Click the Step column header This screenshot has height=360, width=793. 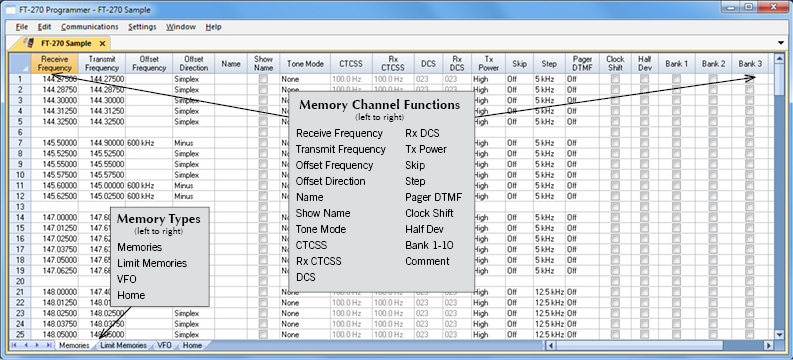click(549, 63)
